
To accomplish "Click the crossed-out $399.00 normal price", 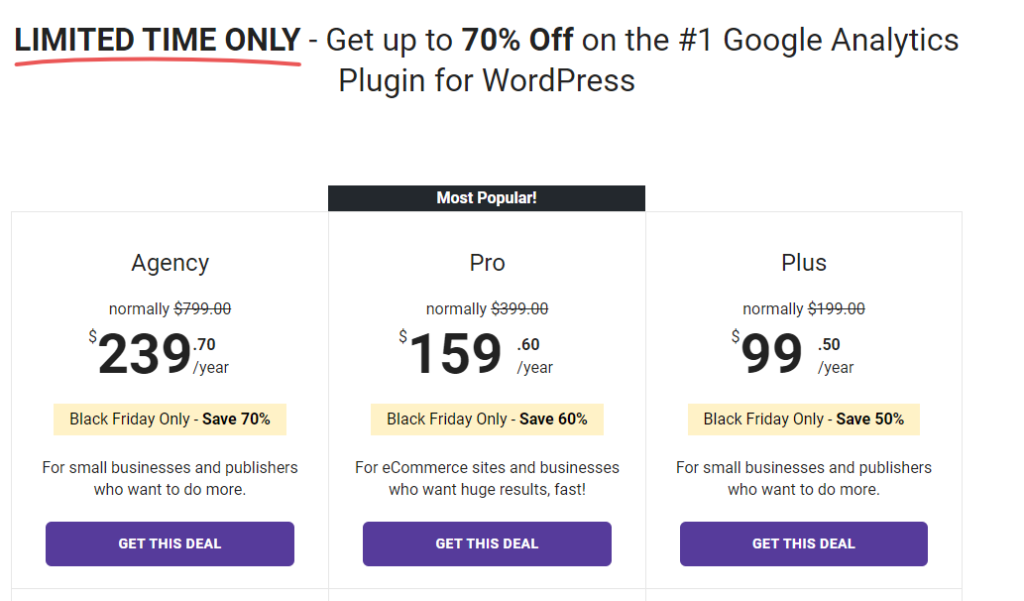I will click(x=520, y=308).
